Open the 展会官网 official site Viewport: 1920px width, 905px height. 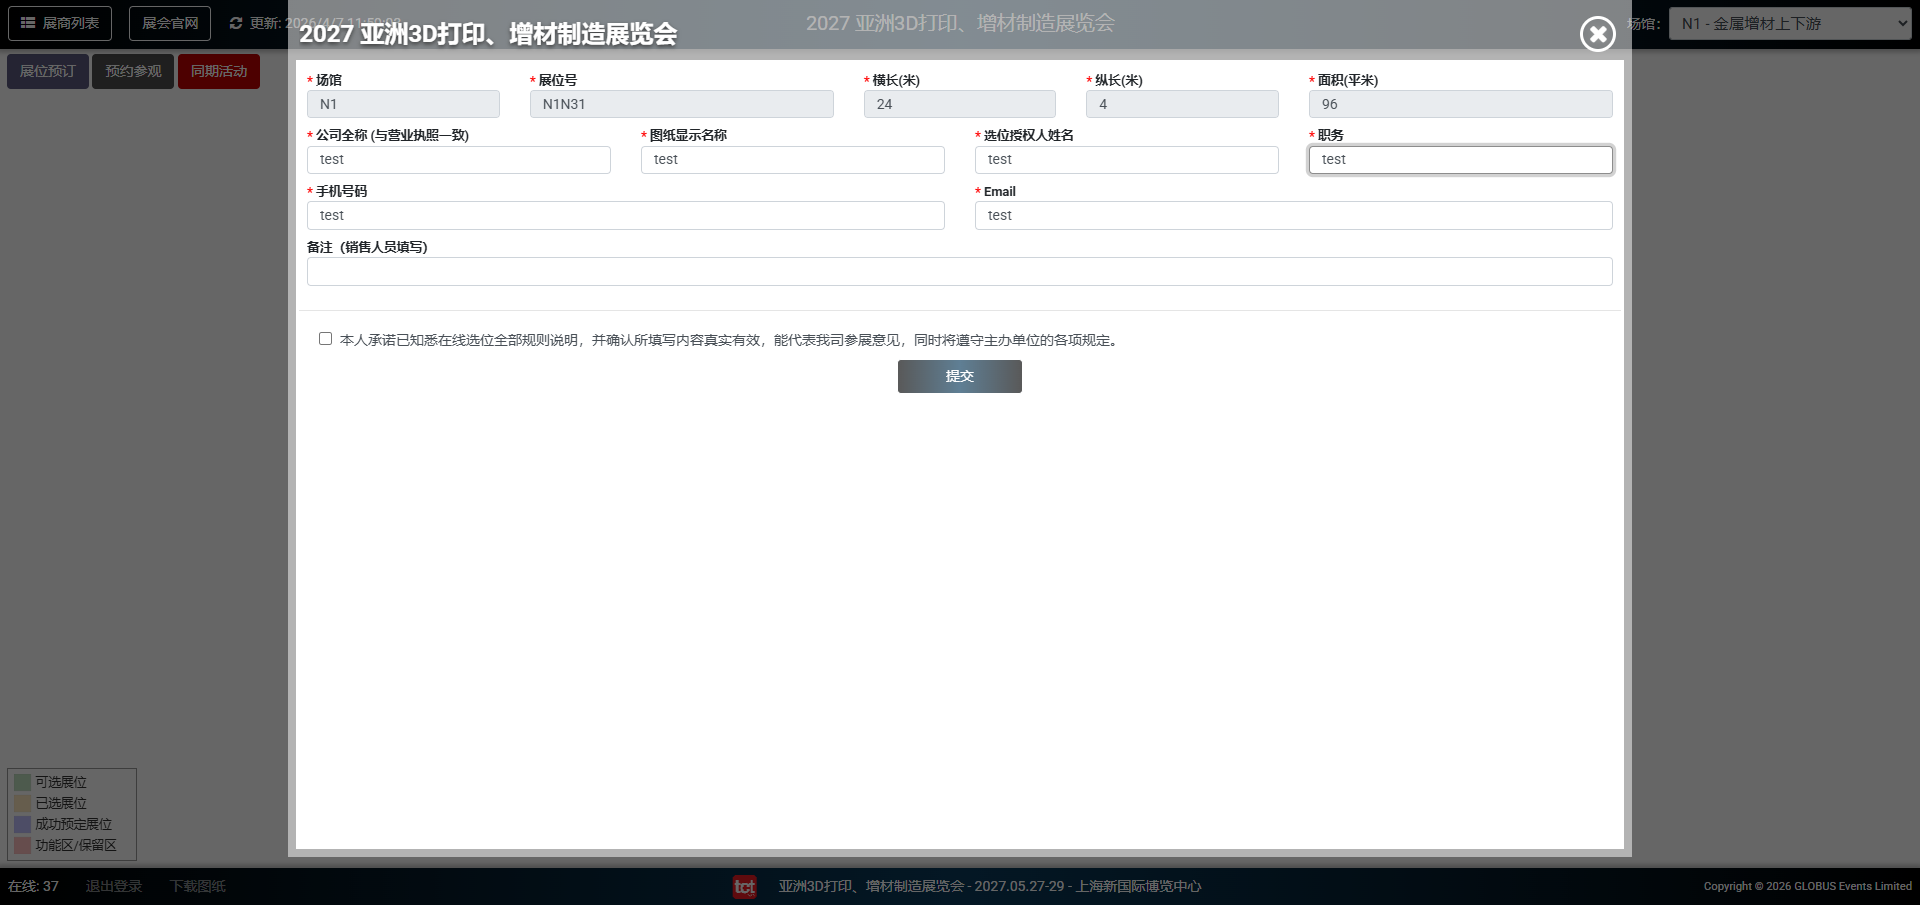[170, 23]
